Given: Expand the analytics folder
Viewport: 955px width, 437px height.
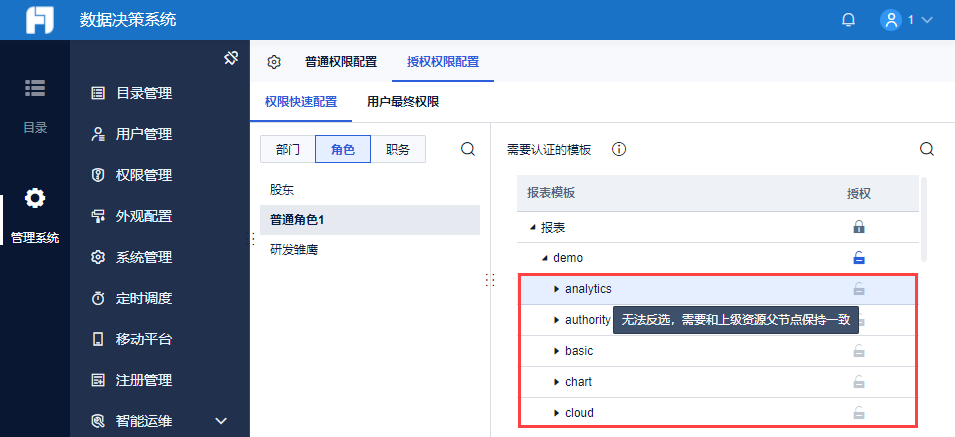Looking at the screenshot, I should click(x=556, y=289).
